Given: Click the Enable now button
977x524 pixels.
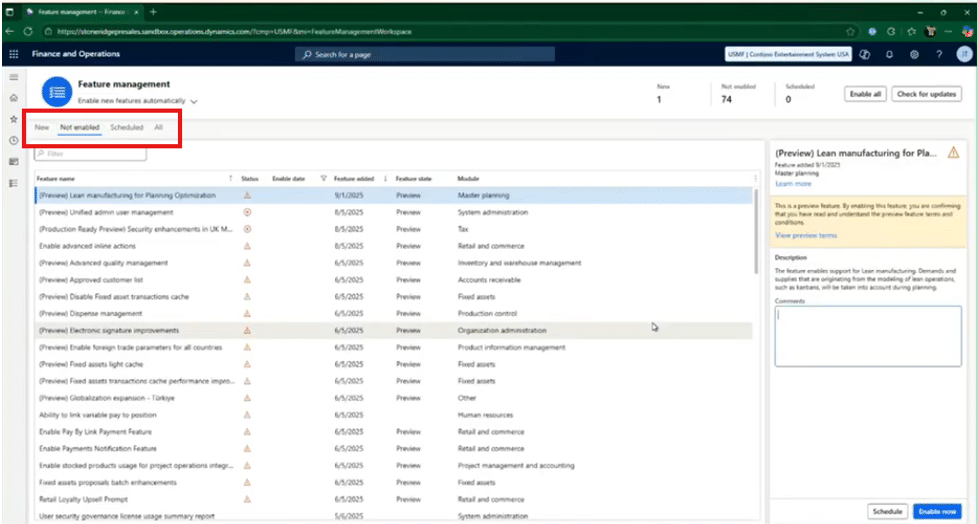Looking at the screenshot, I should (x=937, y=511).
